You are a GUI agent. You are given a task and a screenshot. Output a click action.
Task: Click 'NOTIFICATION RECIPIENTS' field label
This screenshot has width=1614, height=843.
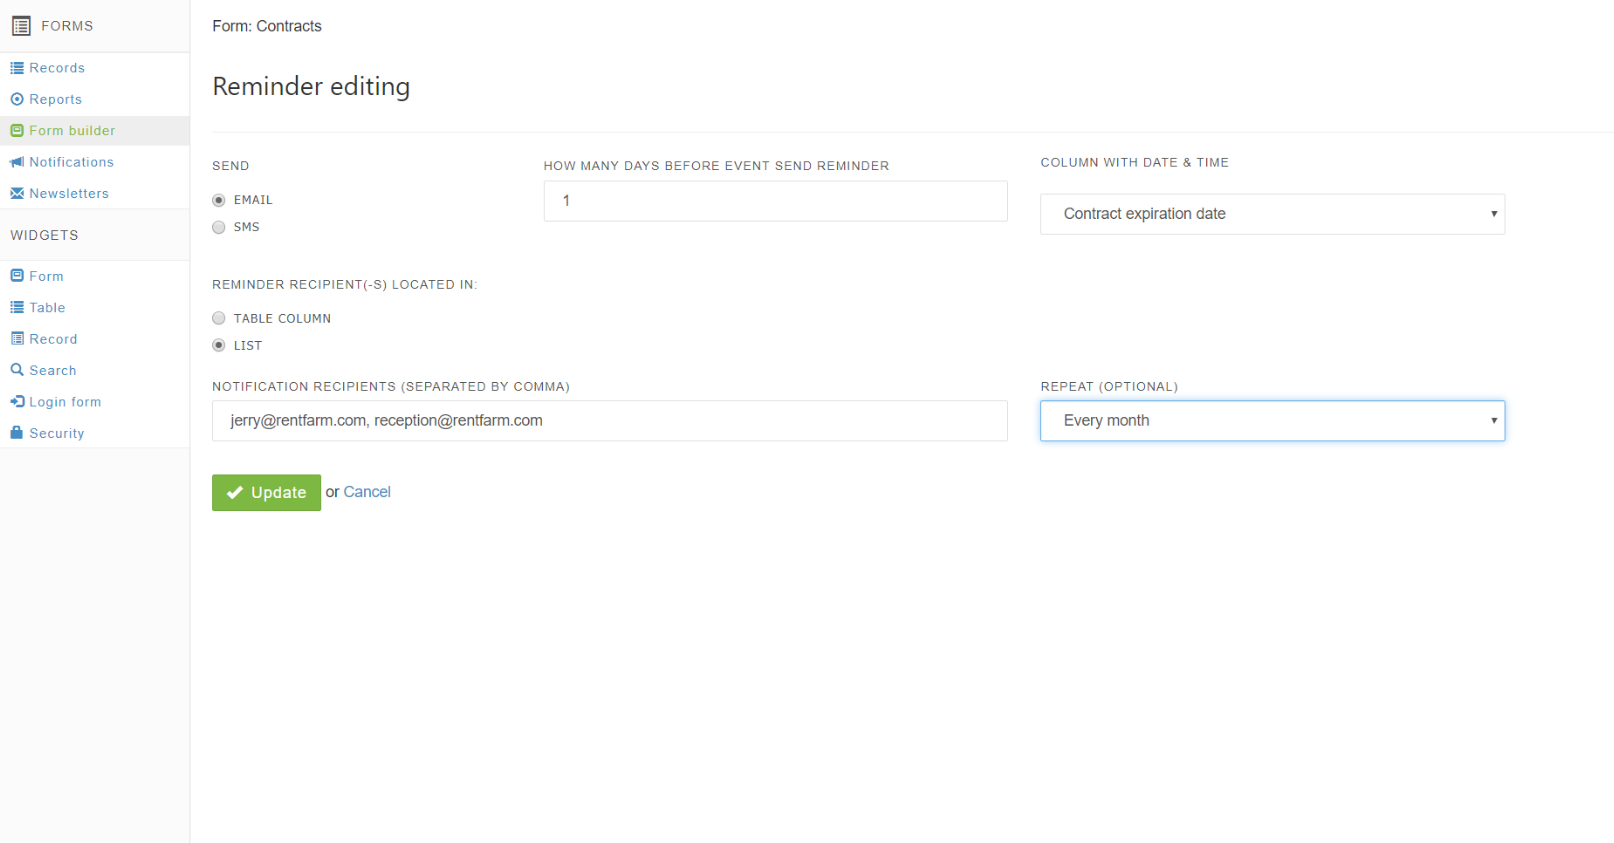[391, 387]
